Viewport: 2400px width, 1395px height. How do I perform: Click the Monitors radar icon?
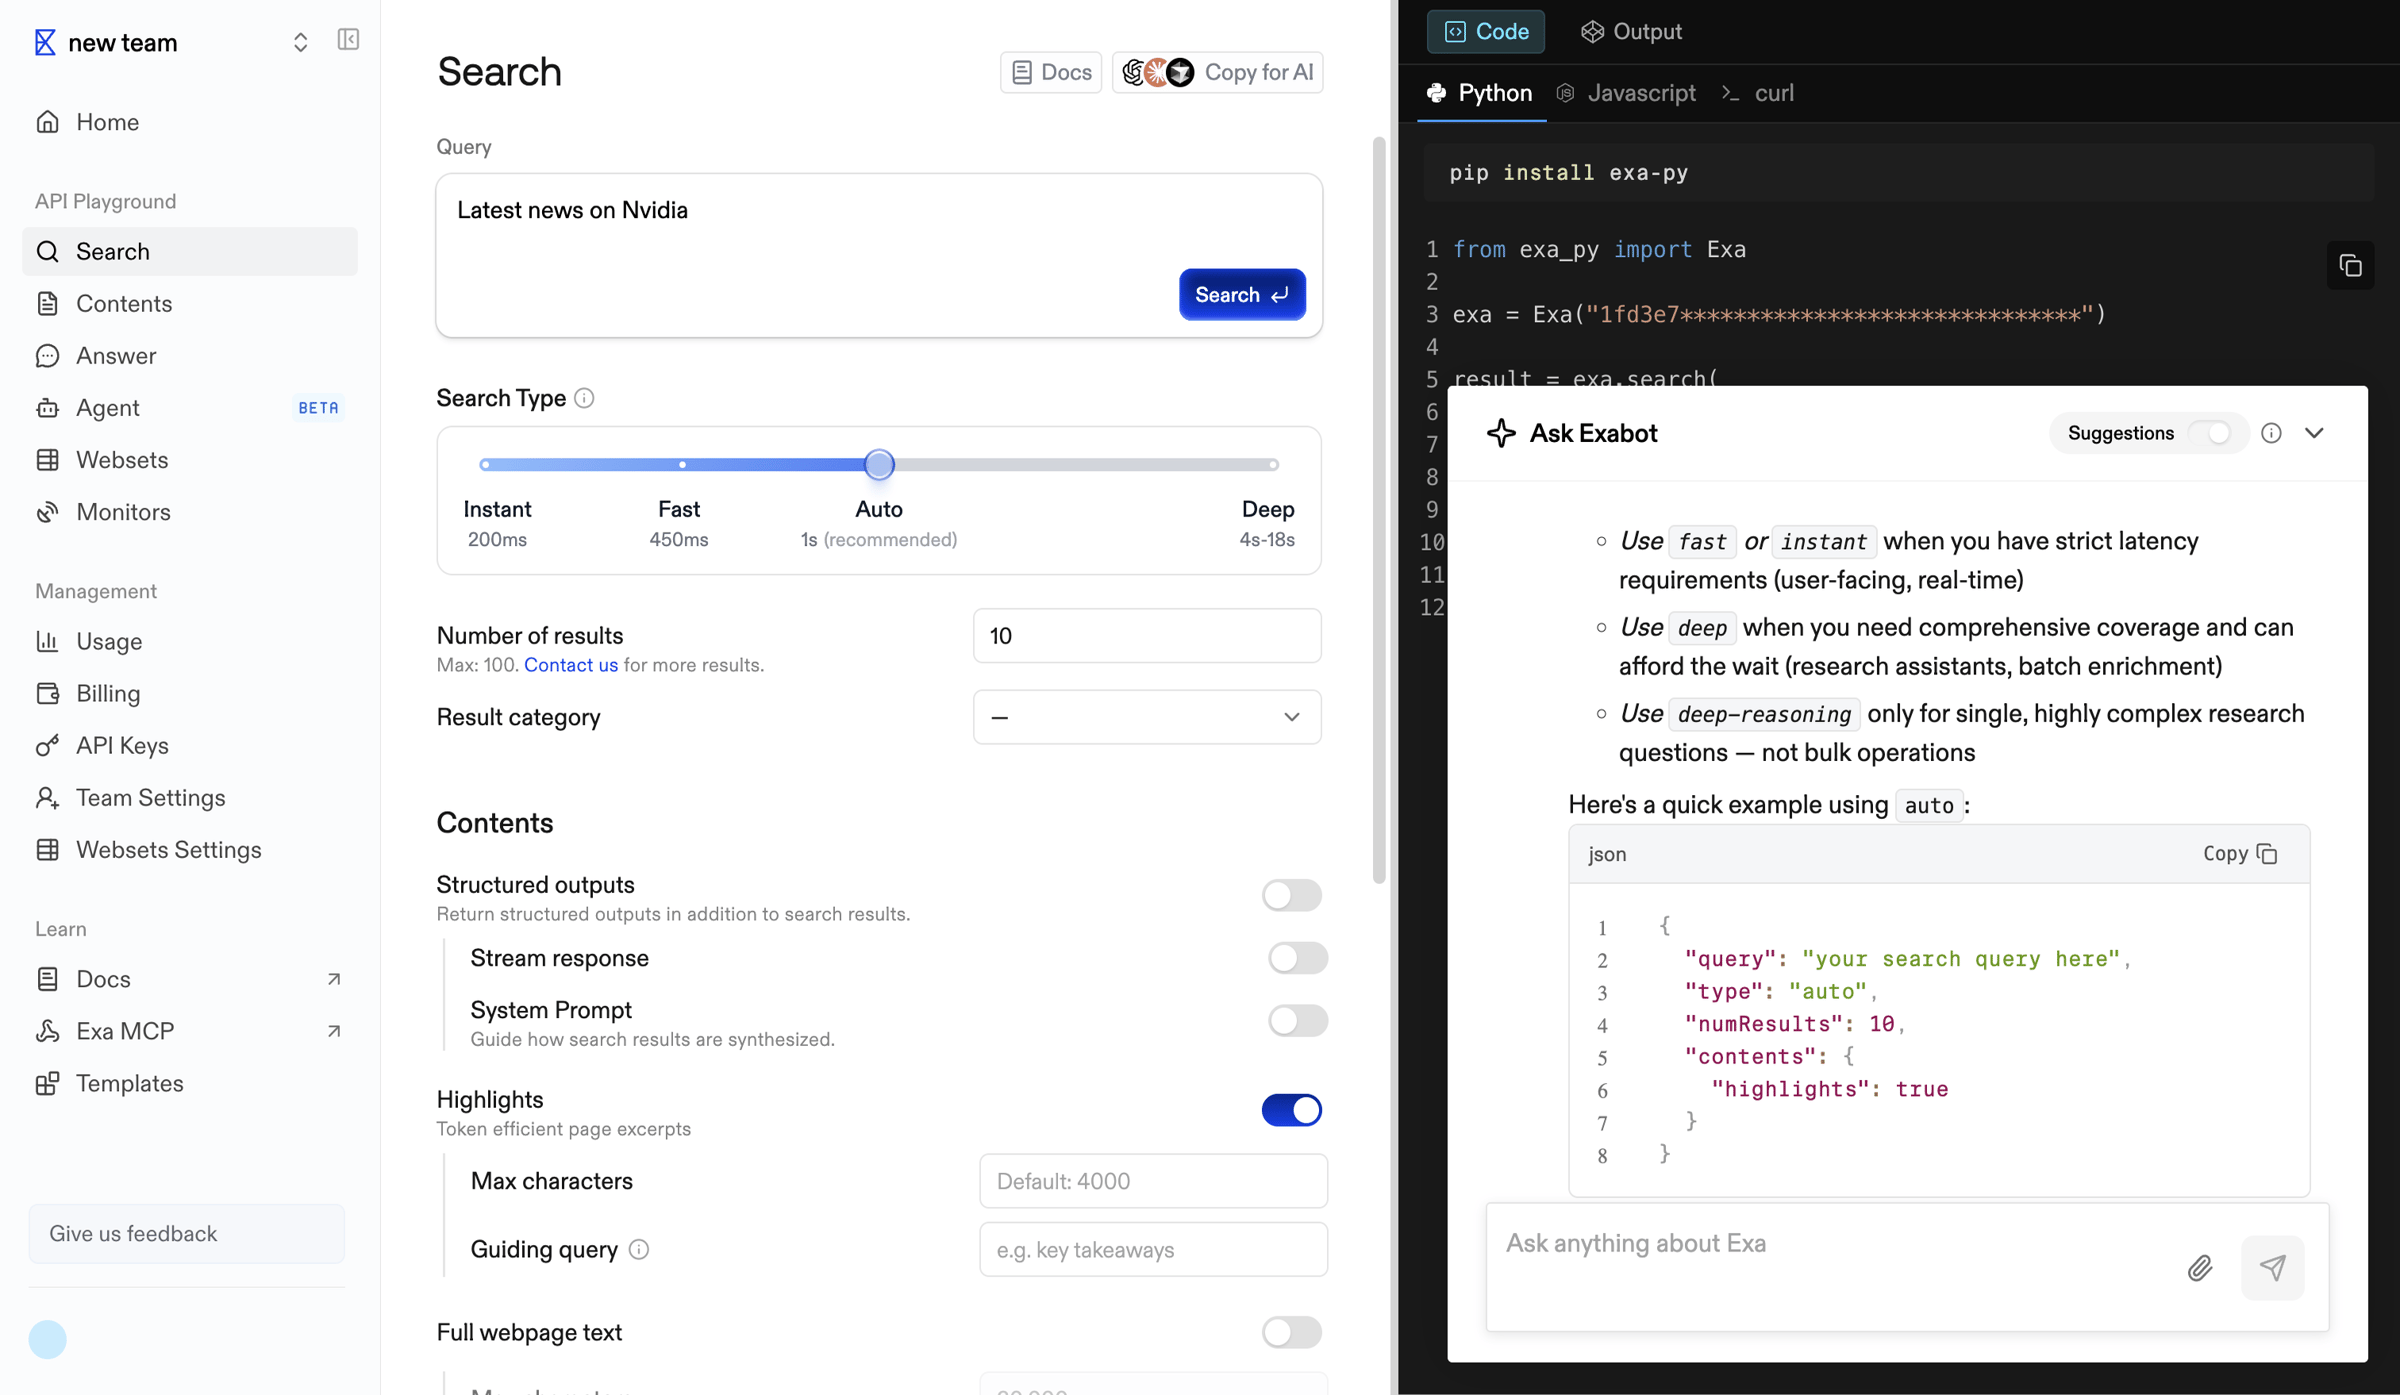tap(47, 512)
